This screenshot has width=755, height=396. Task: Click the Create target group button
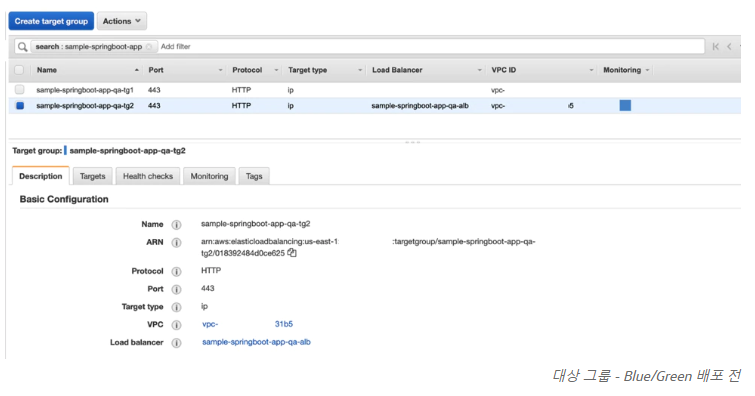coord(51,21)
